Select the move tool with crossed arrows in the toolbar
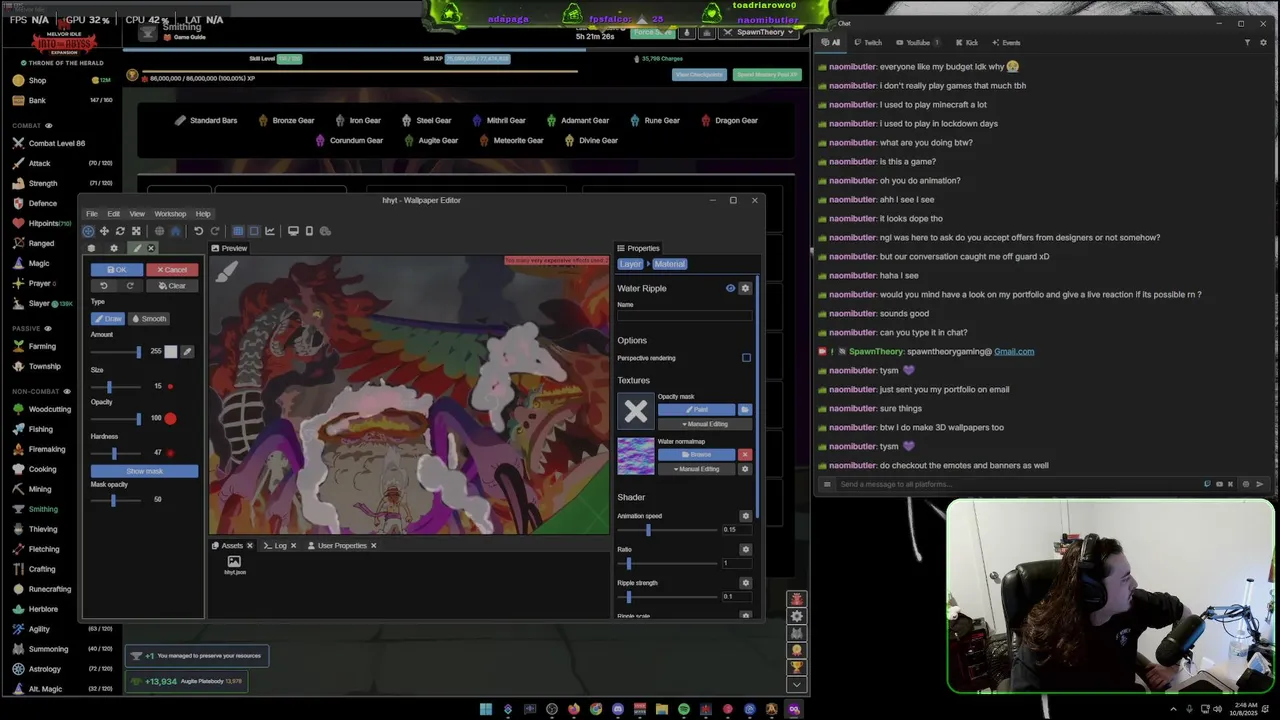1280x720 pixels. (x=104, y=231)
